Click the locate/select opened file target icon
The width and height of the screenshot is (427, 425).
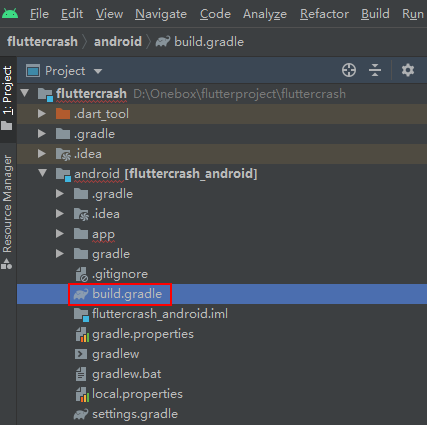click(349, 70)
